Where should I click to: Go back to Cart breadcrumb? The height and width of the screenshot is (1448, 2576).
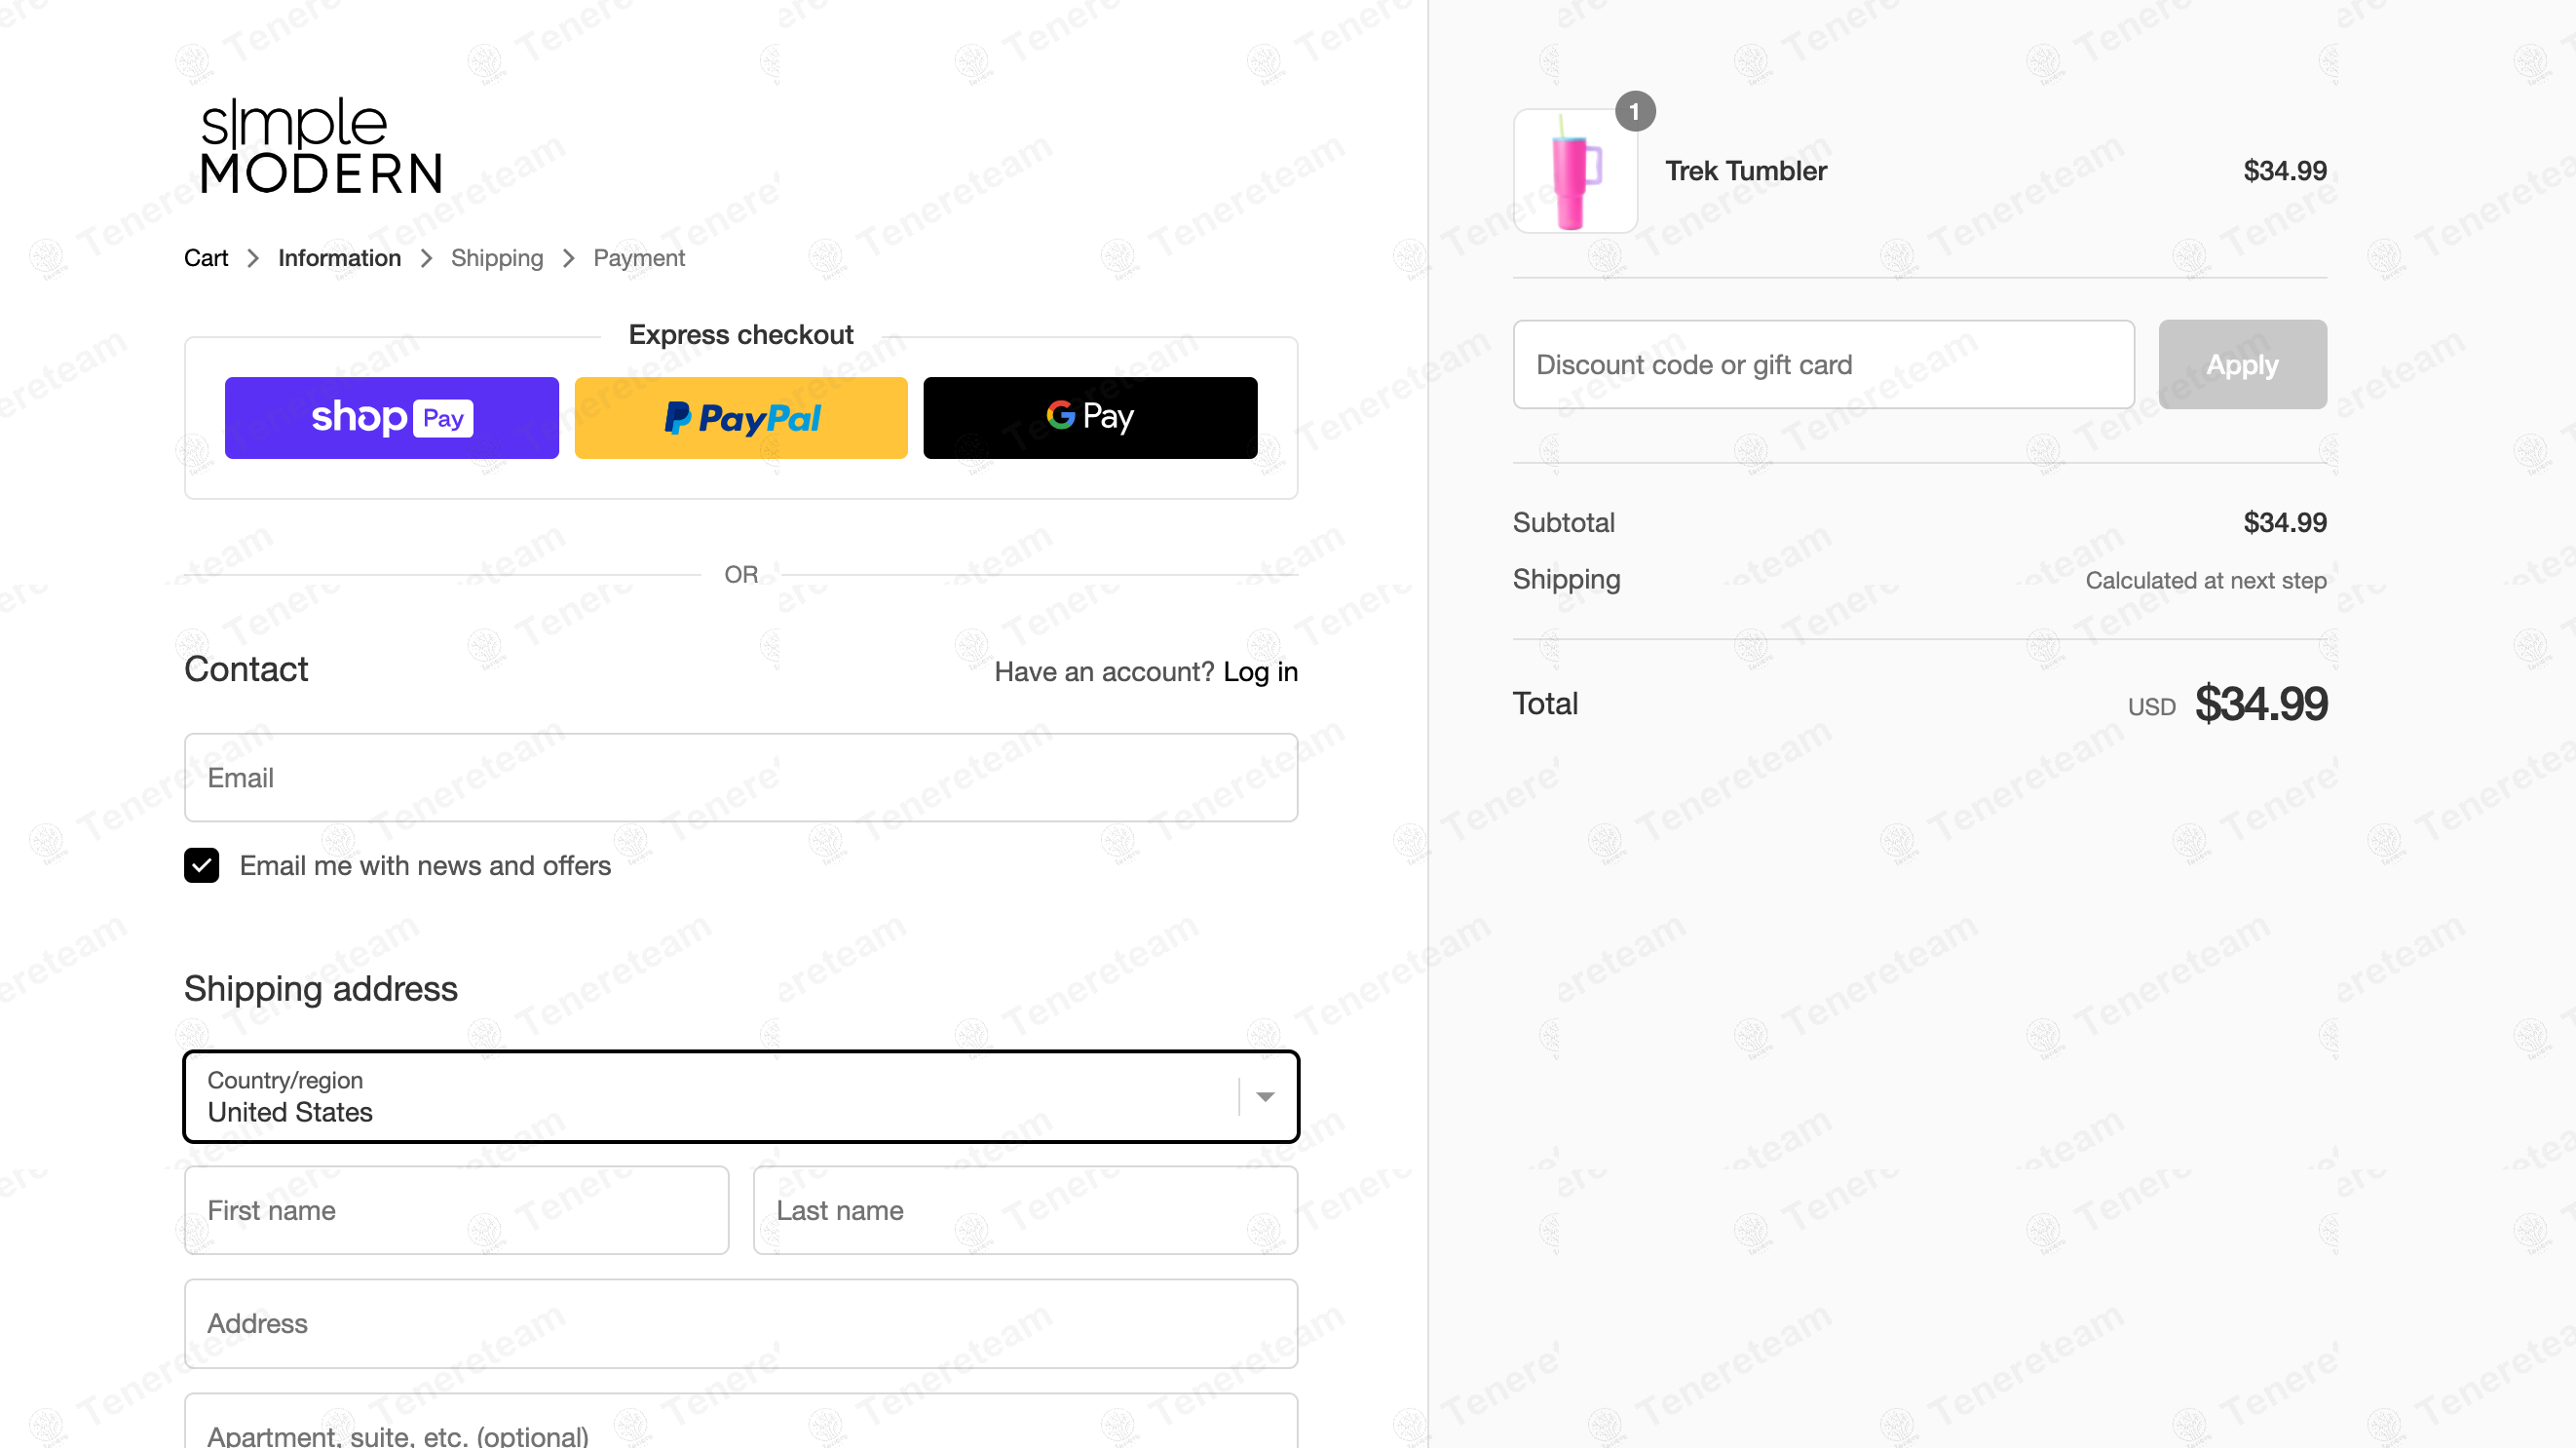(x=206, y=258)
